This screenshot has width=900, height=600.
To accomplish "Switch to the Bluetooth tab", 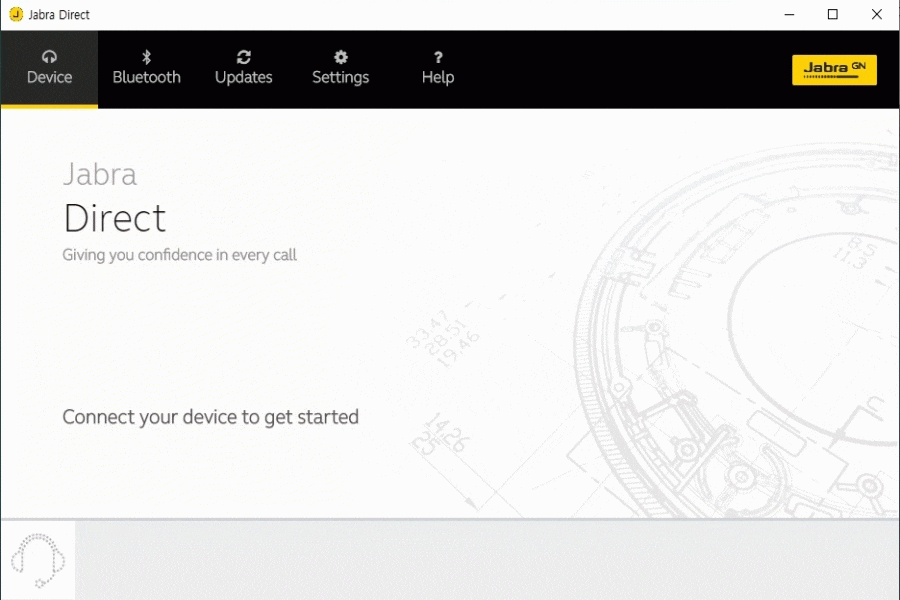I will pyautogui.click(x=146, y=69).
